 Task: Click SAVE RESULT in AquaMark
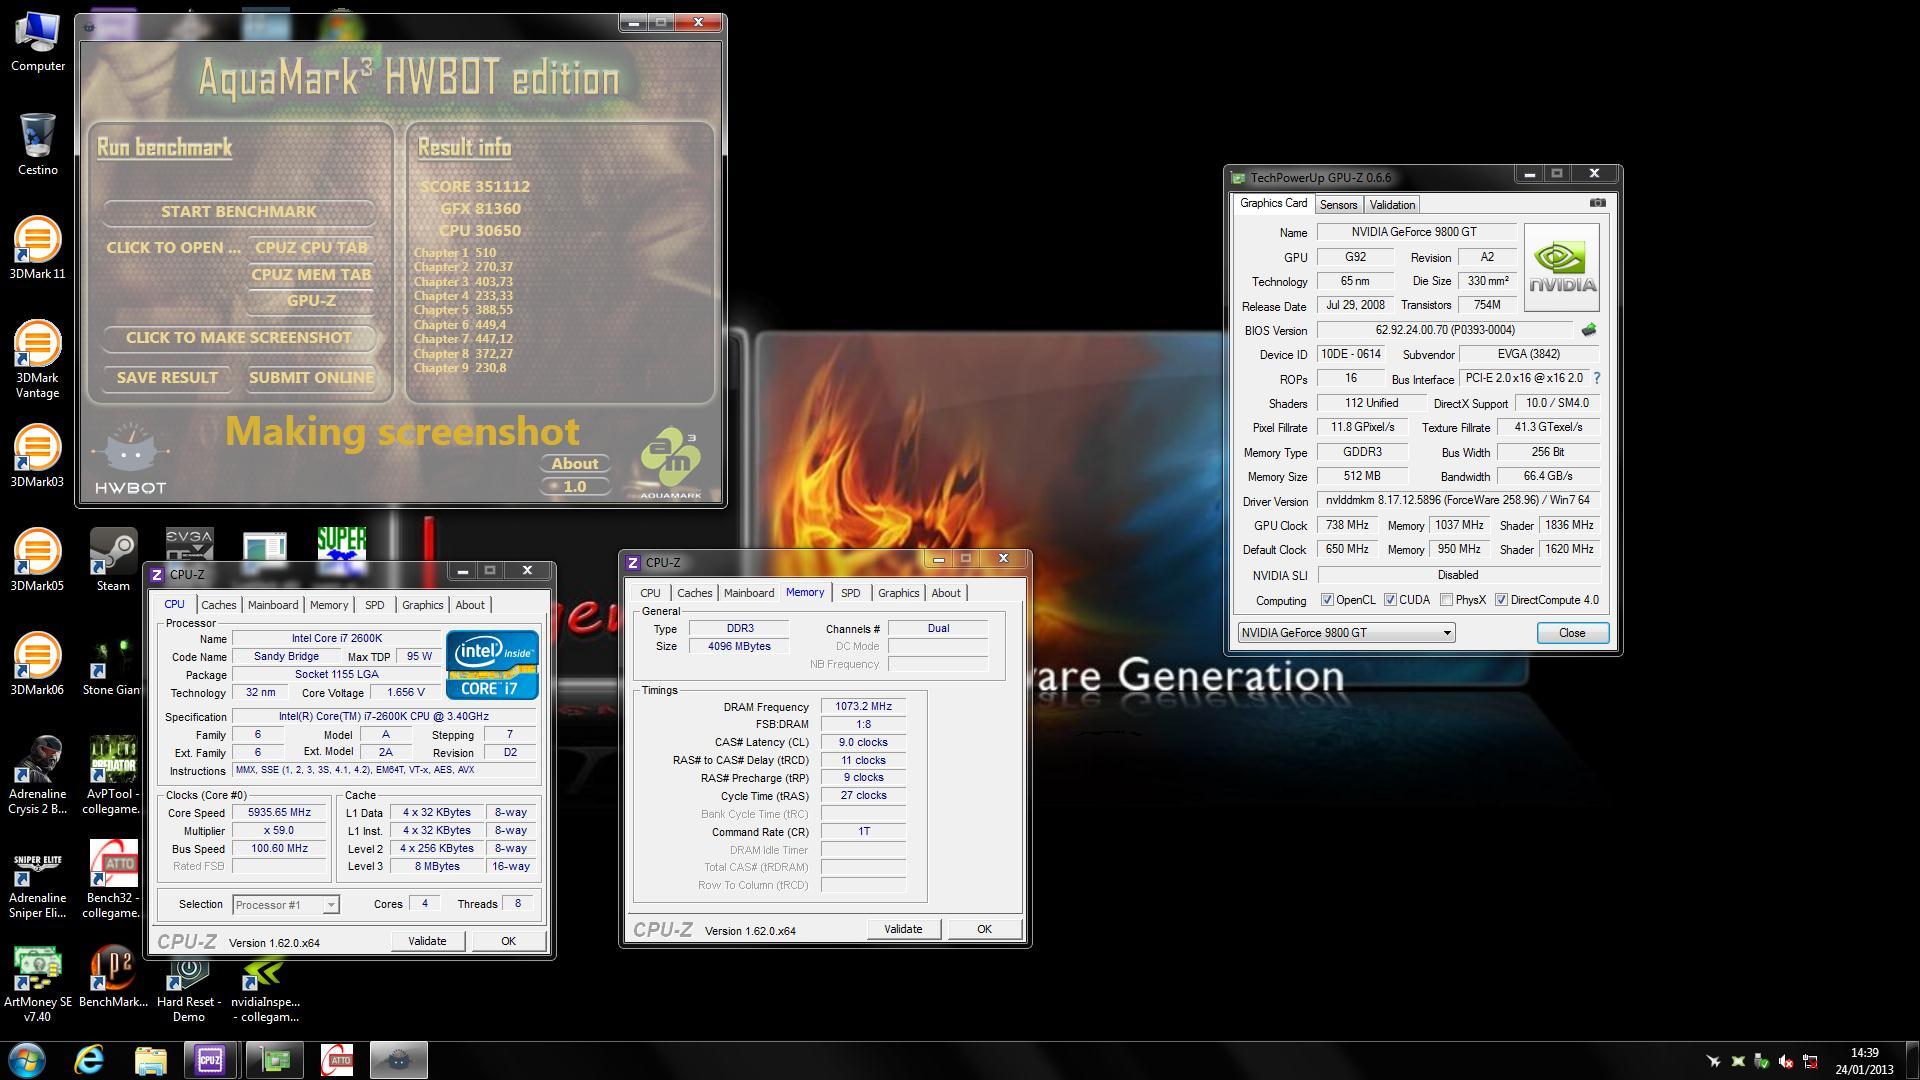167,378
